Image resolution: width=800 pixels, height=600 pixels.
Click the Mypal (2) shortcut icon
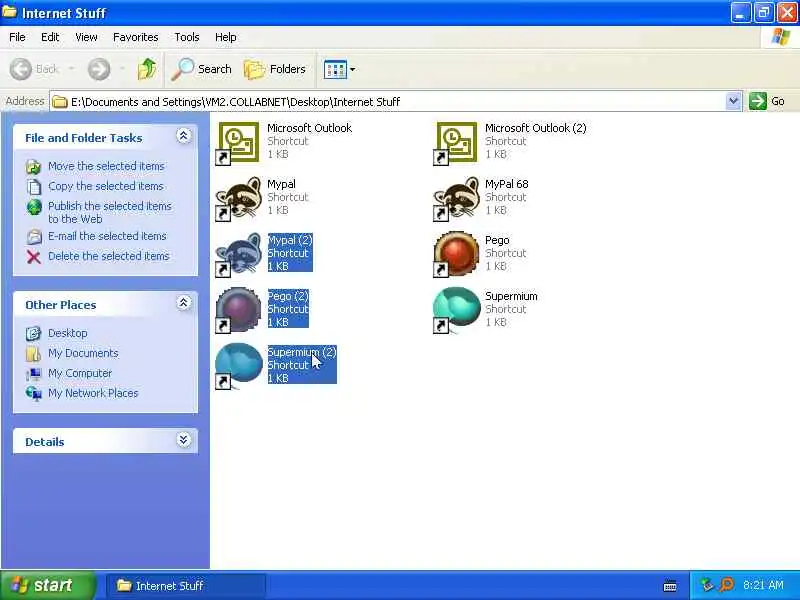tap(238, 255)
